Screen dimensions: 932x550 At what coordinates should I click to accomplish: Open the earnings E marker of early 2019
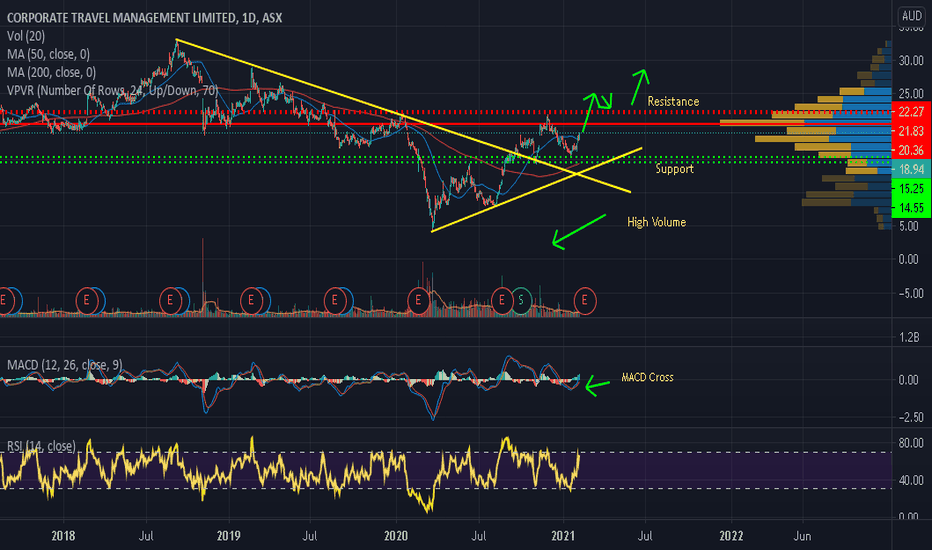(251, 300)
